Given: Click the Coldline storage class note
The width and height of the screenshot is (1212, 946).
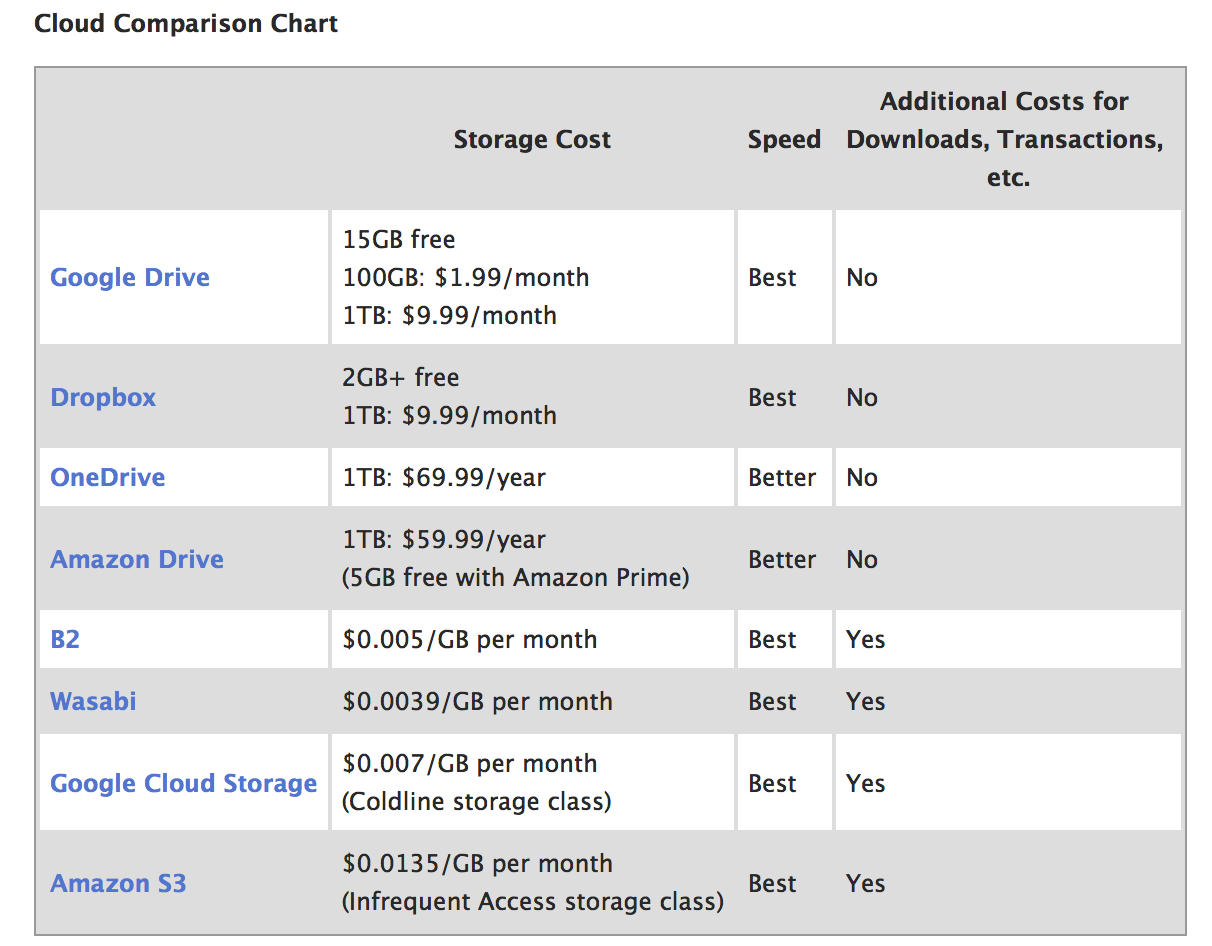Looking at the screenshot, I should [x=477, y=802].
